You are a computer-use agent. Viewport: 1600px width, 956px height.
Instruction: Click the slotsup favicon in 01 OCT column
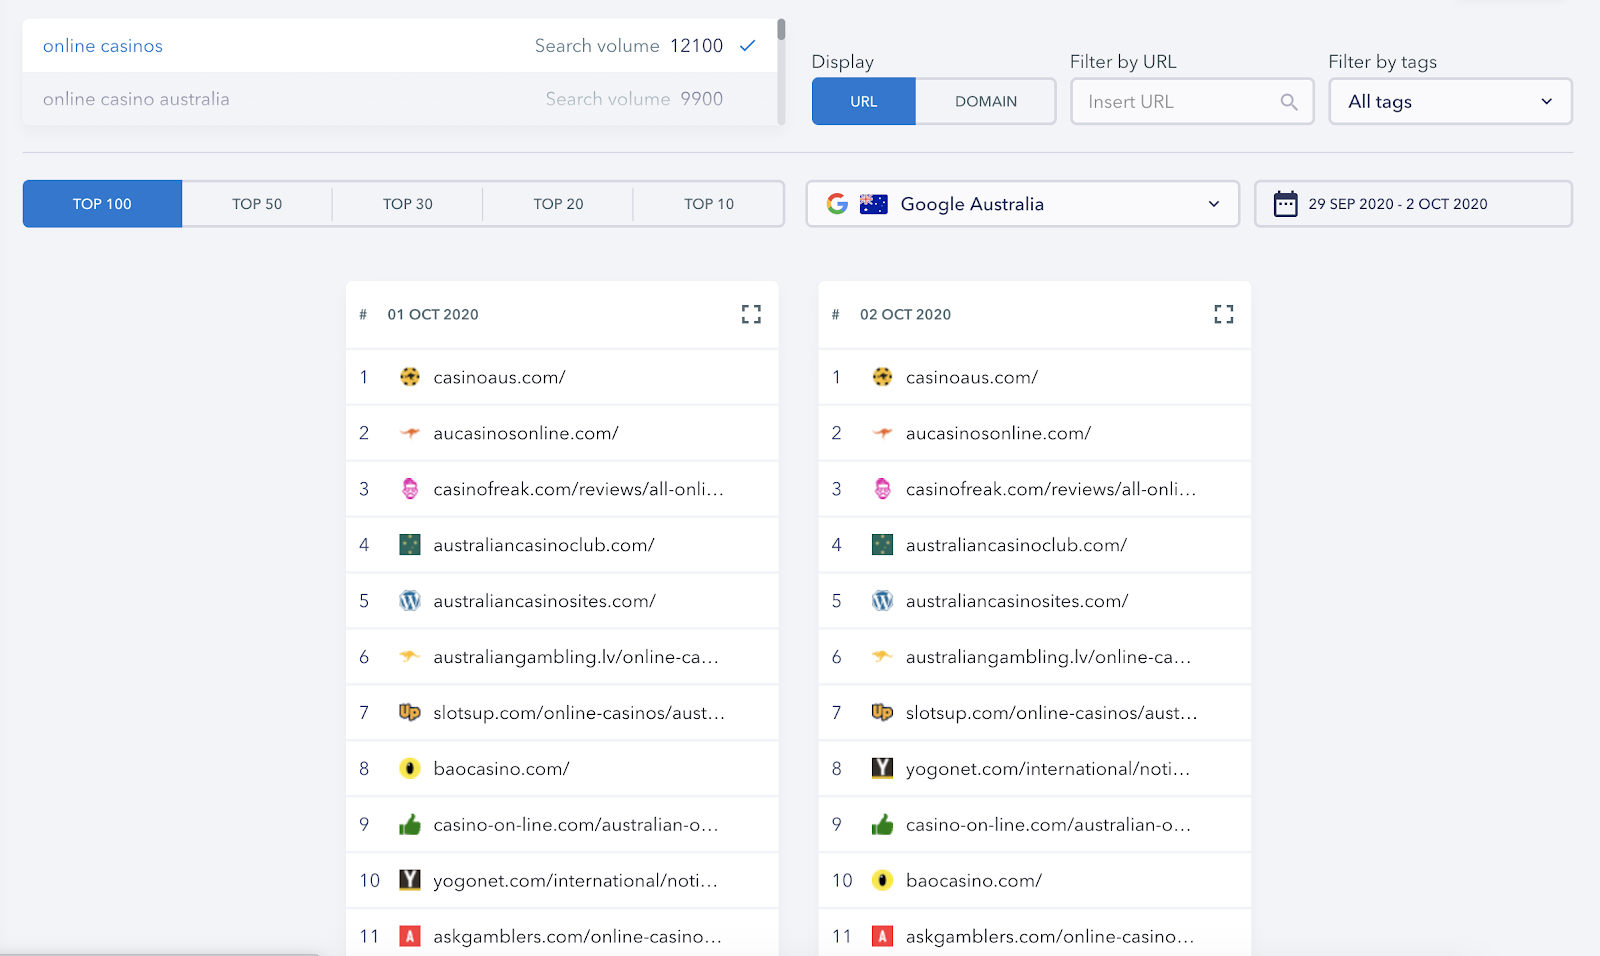[x=410, y=713]
